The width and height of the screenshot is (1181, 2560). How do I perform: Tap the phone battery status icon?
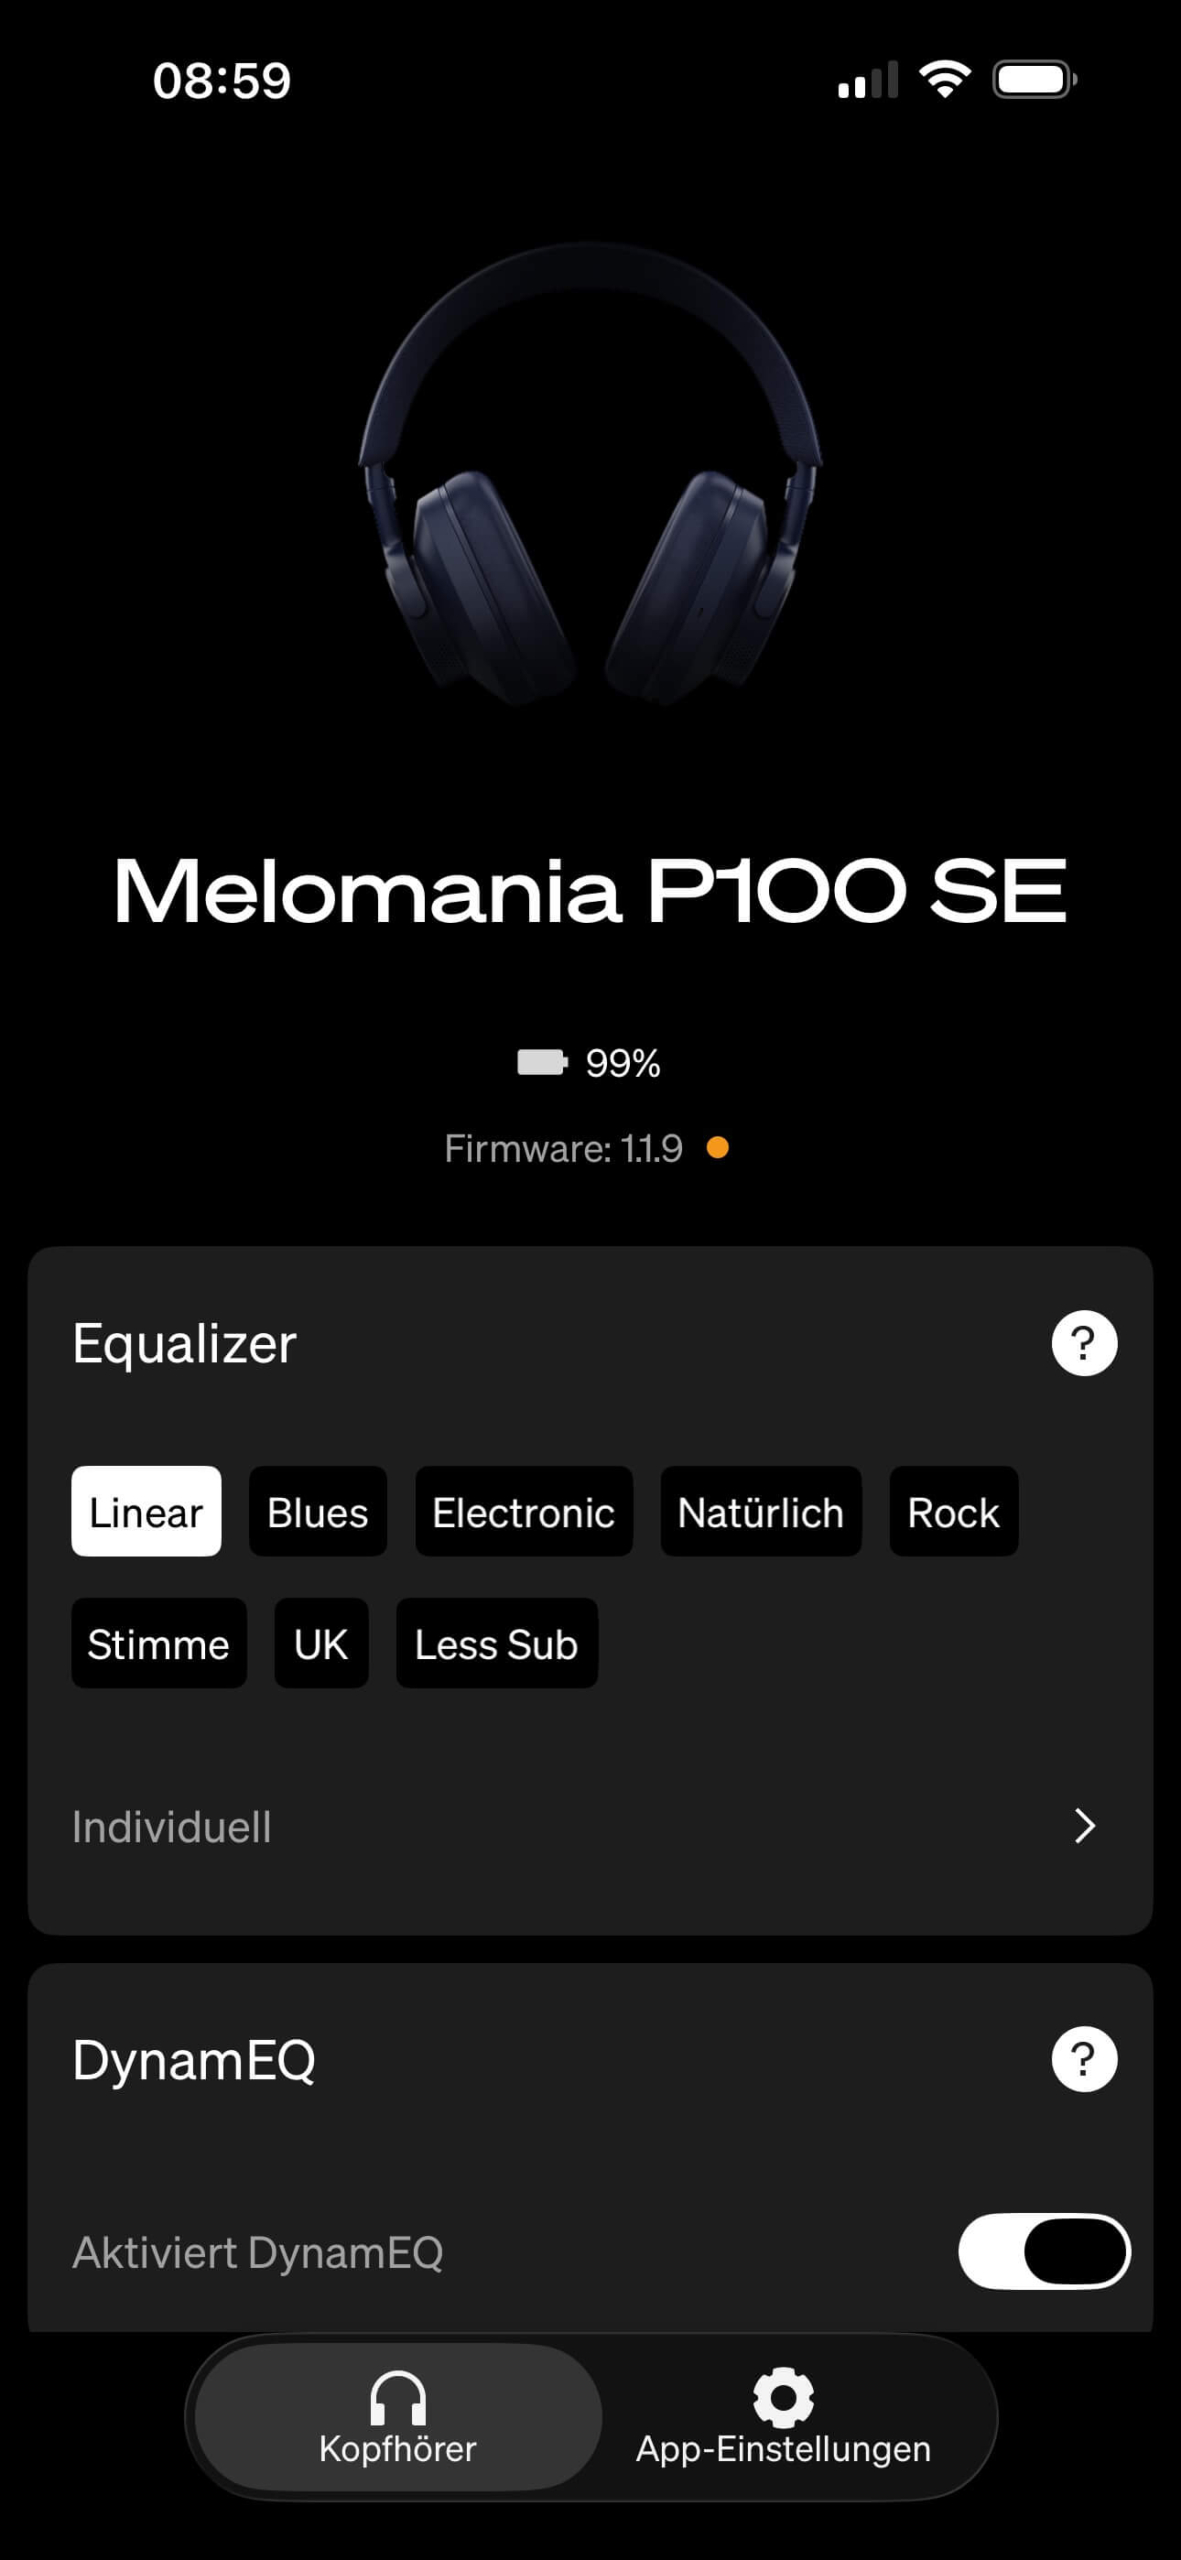pyautogui.click(x=1034, y=80)
